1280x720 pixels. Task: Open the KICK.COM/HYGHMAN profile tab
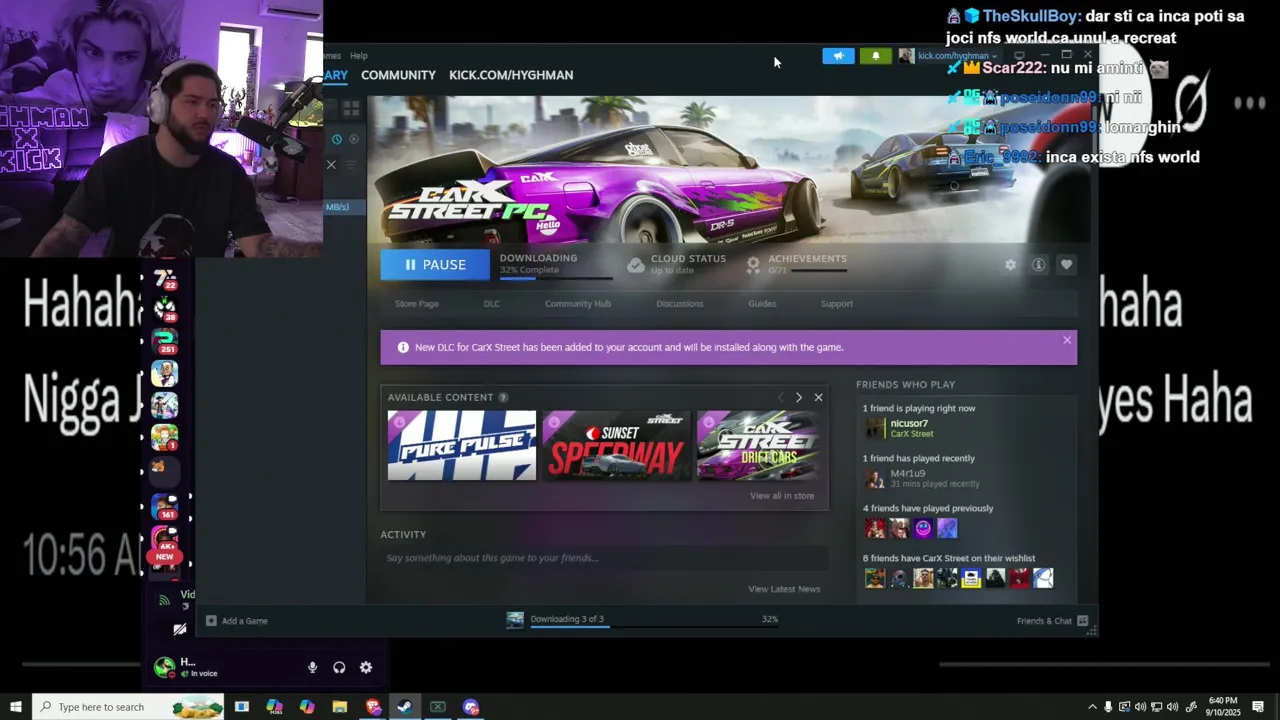click(511, 75)
